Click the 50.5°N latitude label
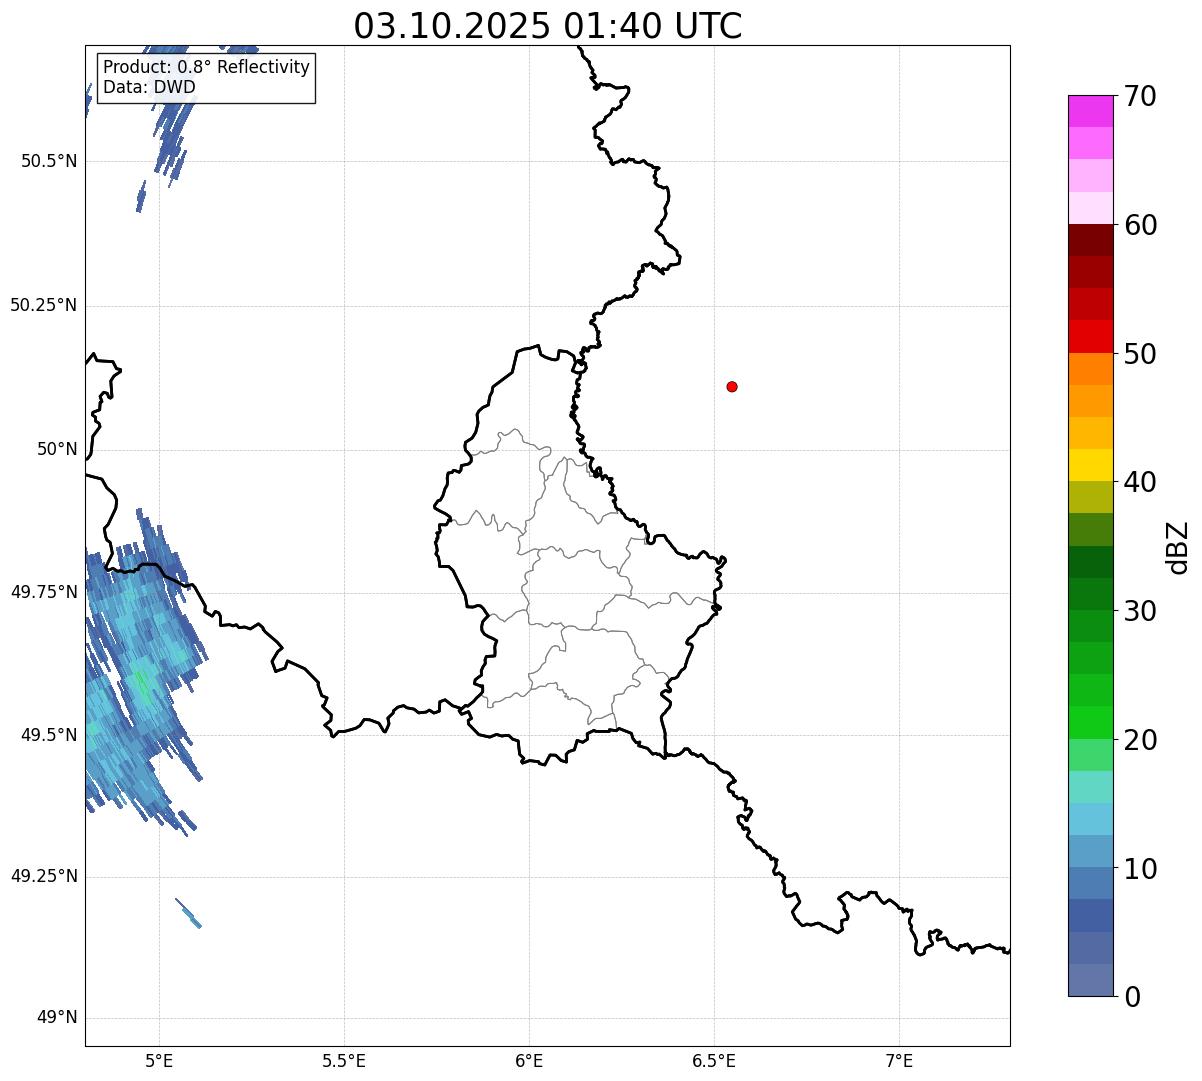The width and height of the screenshot is (1202, 1081). [x=49, y=161]
